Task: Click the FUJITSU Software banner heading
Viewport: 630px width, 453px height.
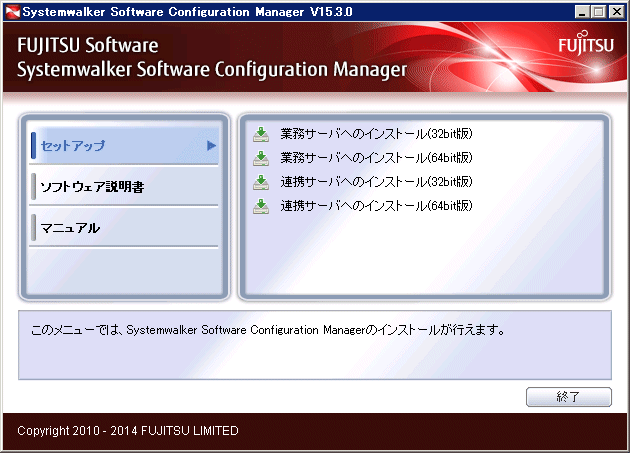Action: click(x=88, y=45)
